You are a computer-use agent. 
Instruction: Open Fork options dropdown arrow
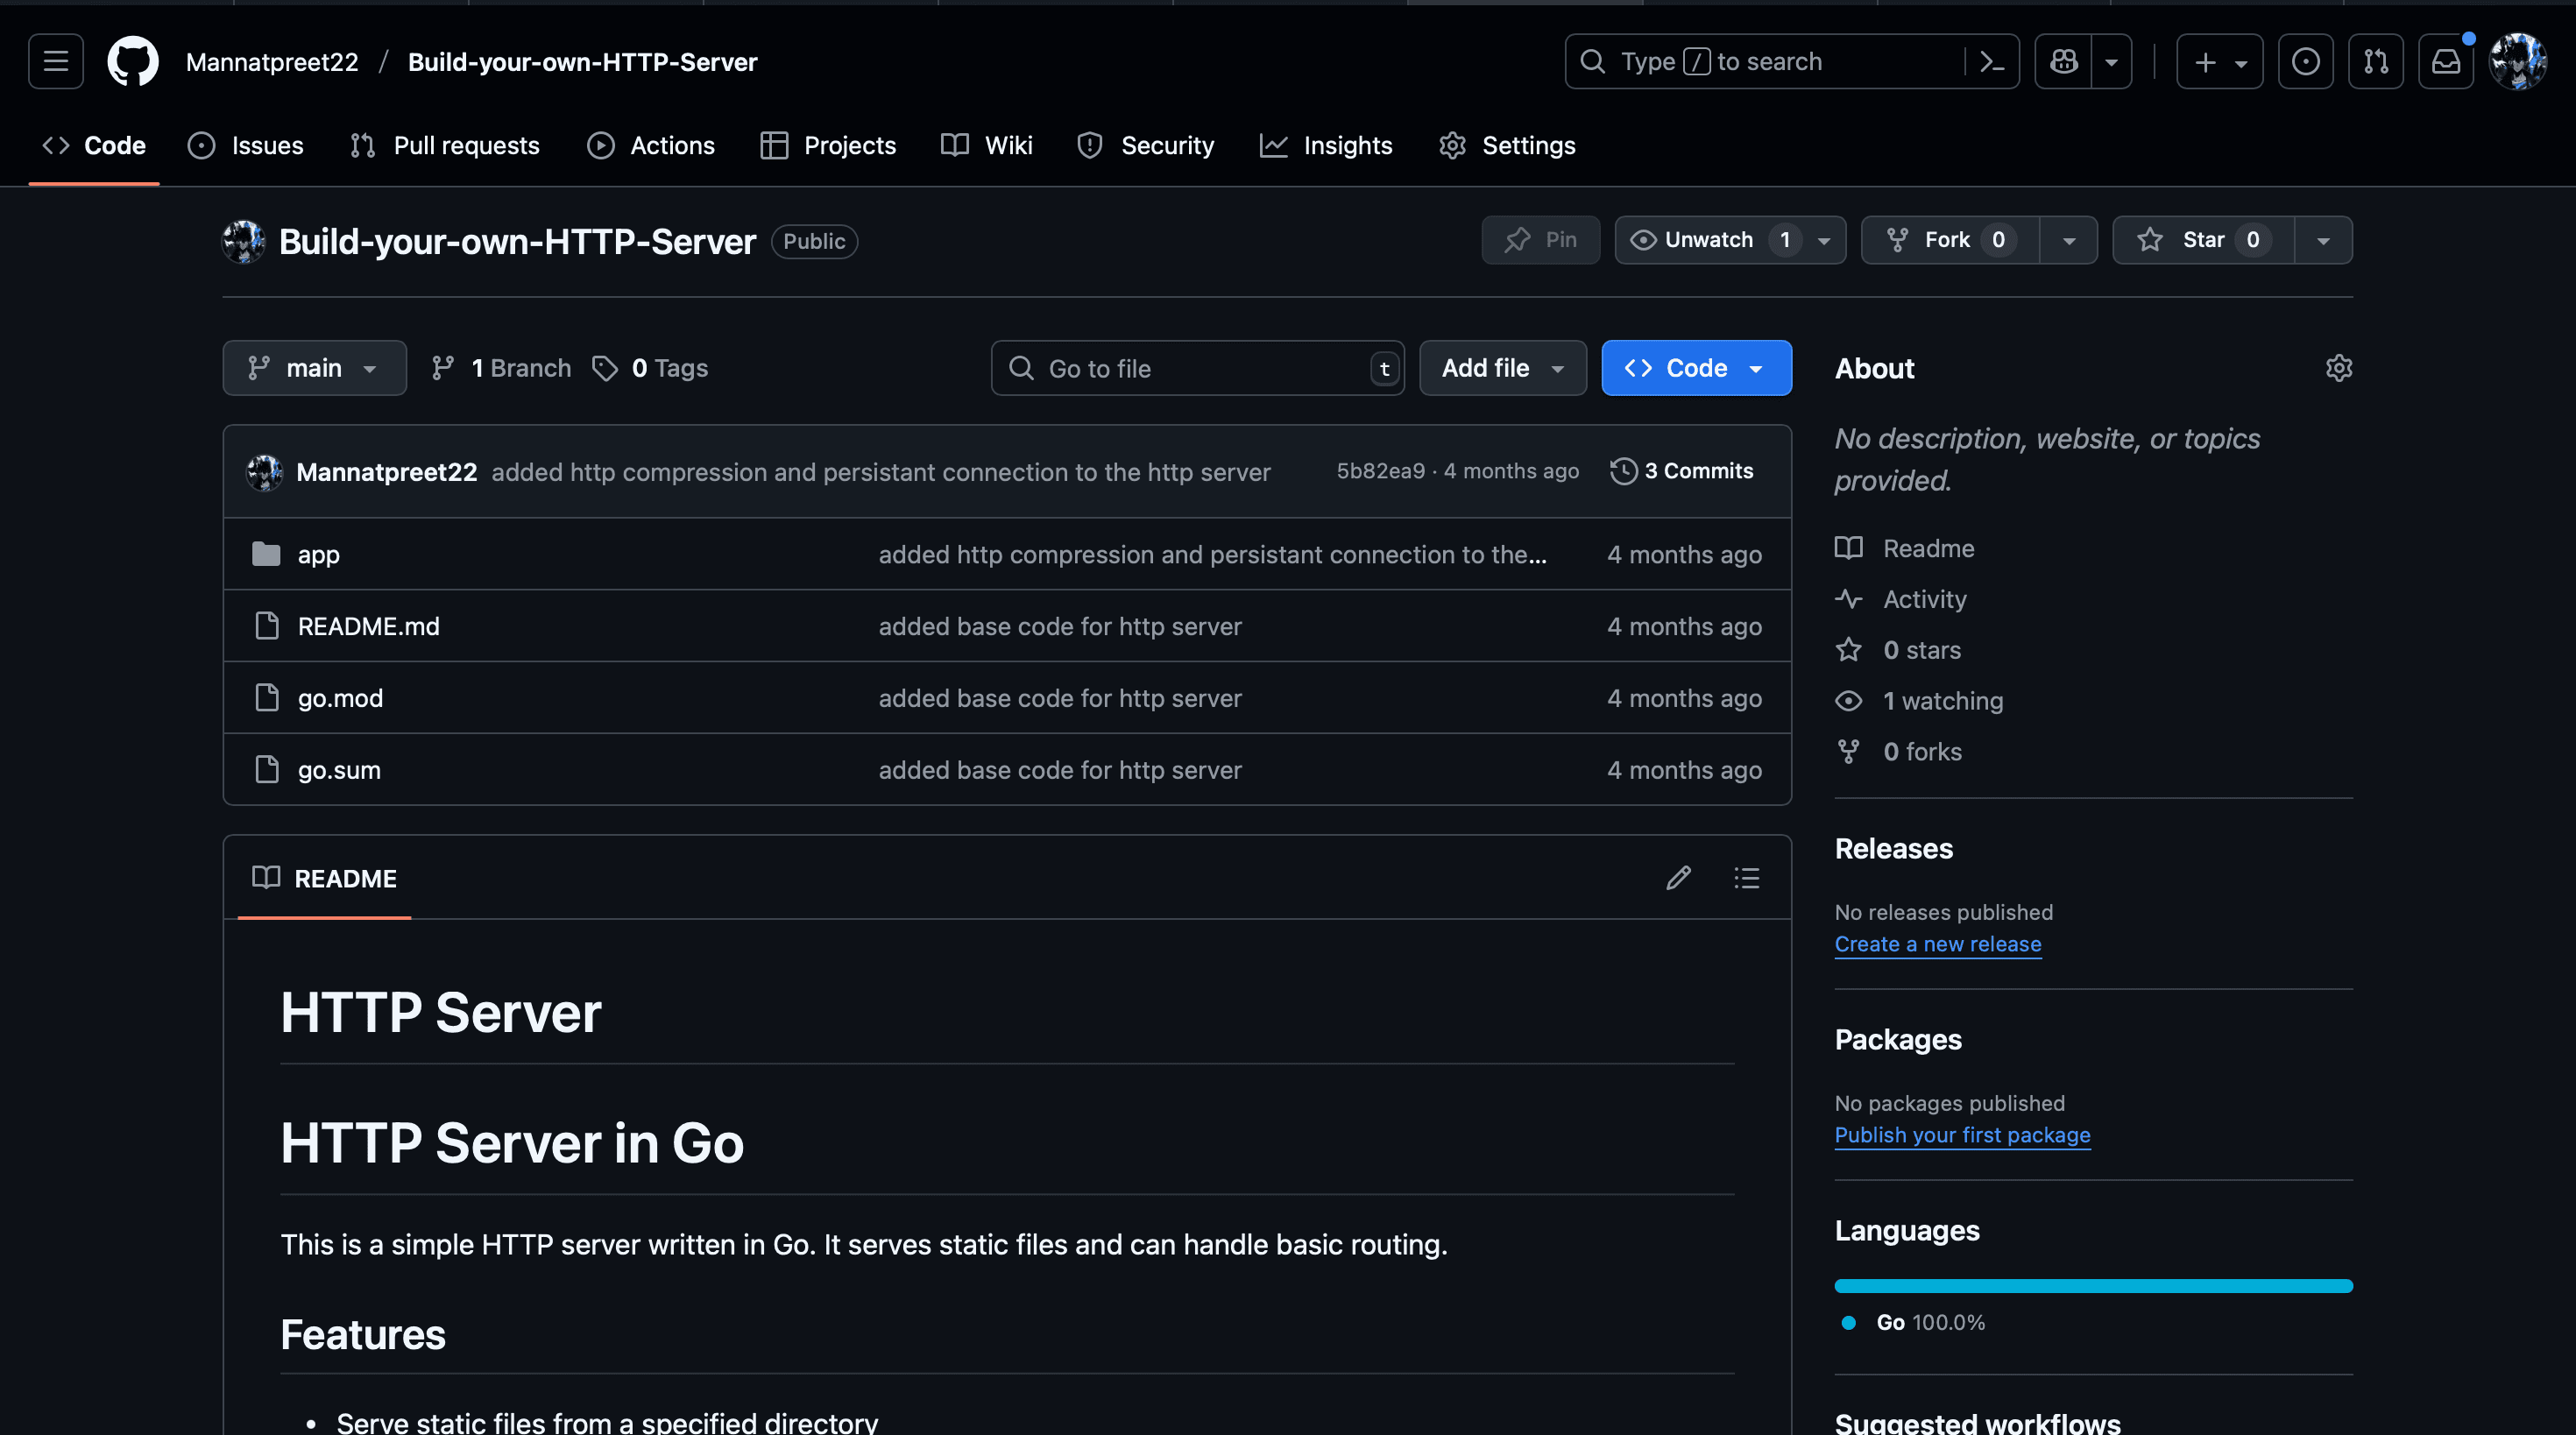coord(2069,240)
